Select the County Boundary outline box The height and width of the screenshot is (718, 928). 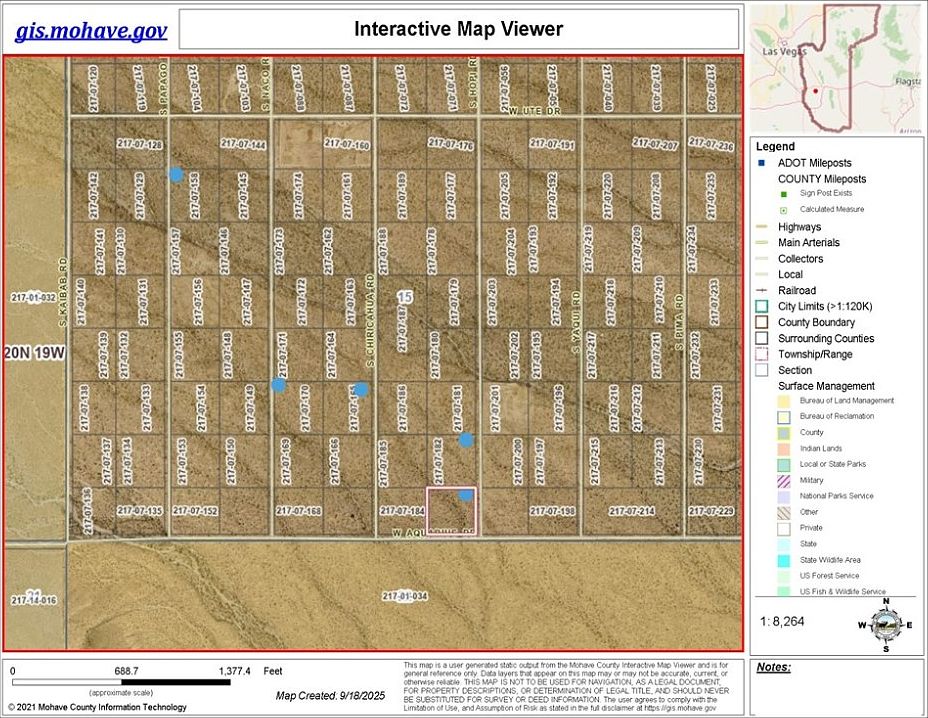tap(761, 323)
